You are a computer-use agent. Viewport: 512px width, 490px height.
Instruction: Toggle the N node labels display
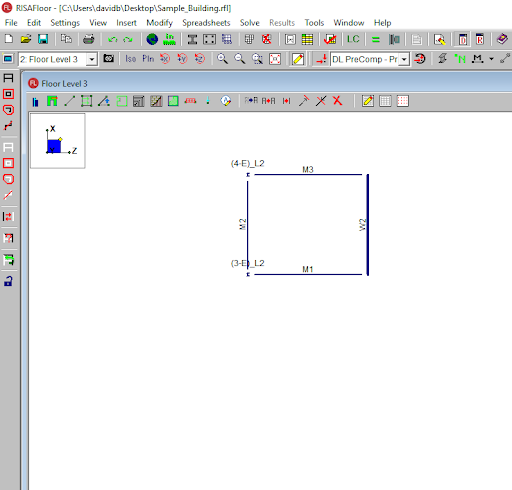click(x=460, y=59)
